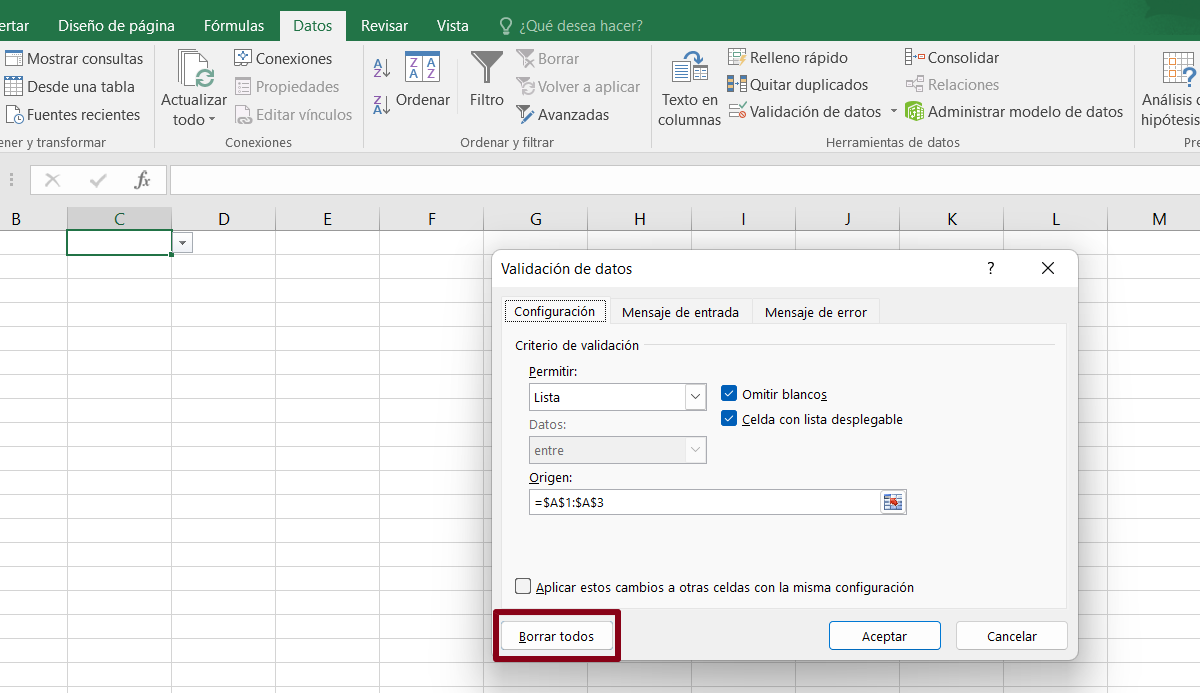
Task: Toggle Celda con lista desplegable checkbox
Action: 729,419
